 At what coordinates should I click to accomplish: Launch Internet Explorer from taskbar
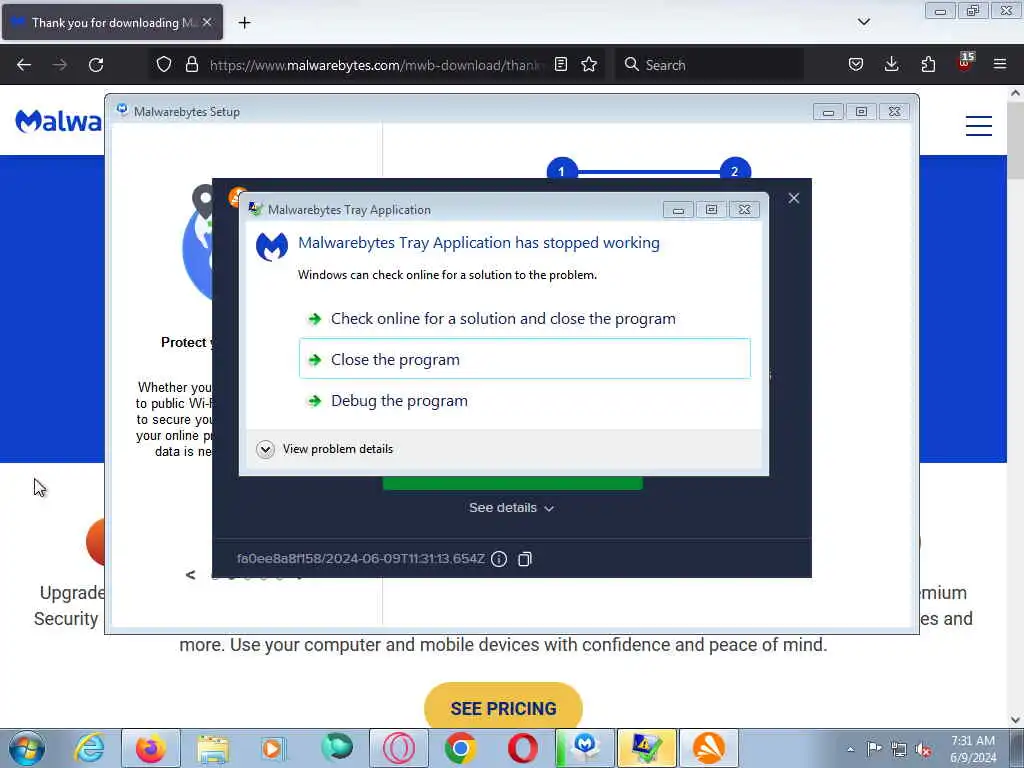pos(89,748)
